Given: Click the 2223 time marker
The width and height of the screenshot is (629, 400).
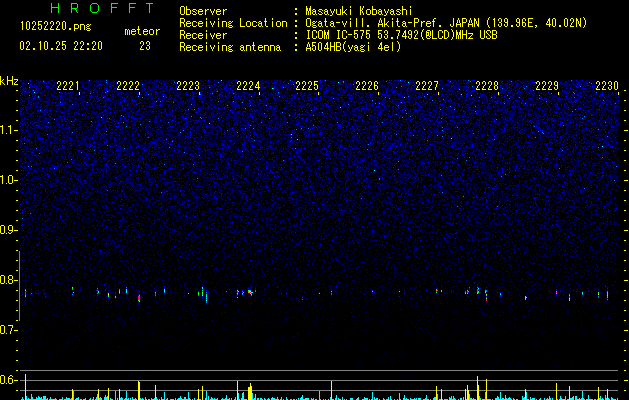Looking at the screenshot, I should coord(188,86).
